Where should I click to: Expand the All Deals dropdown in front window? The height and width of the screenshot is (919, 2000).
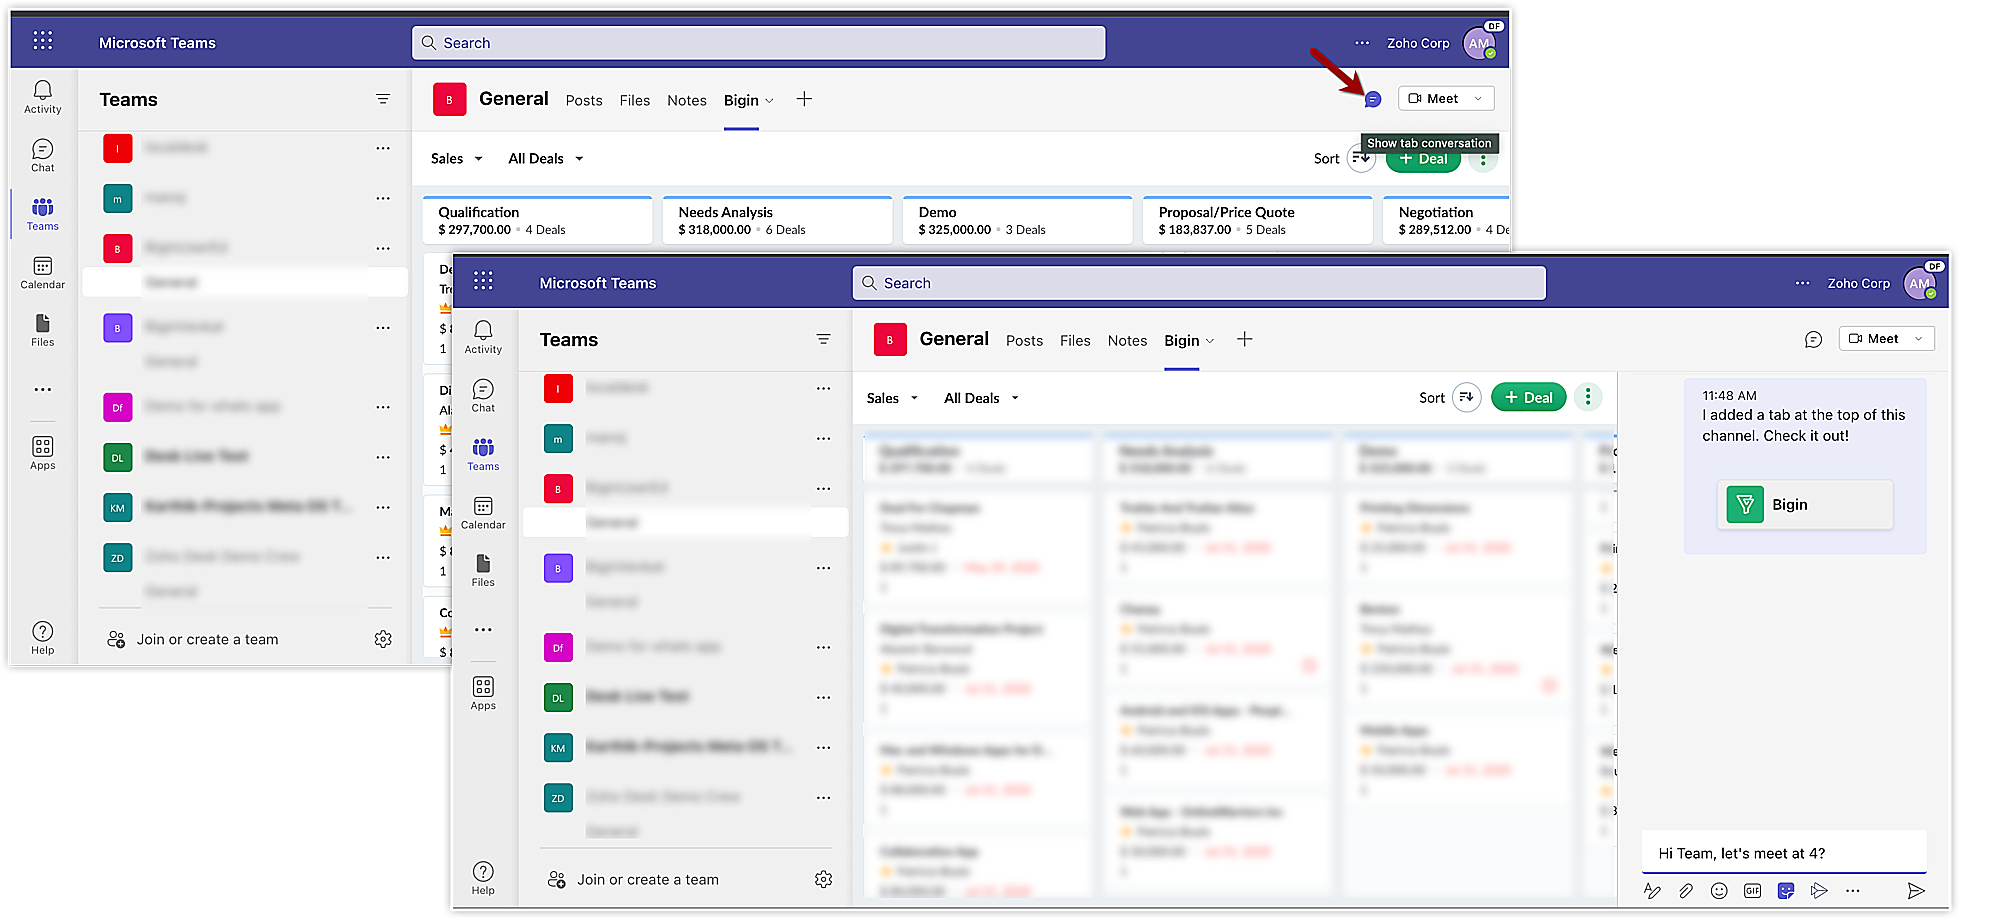click(x=981, y=398)
